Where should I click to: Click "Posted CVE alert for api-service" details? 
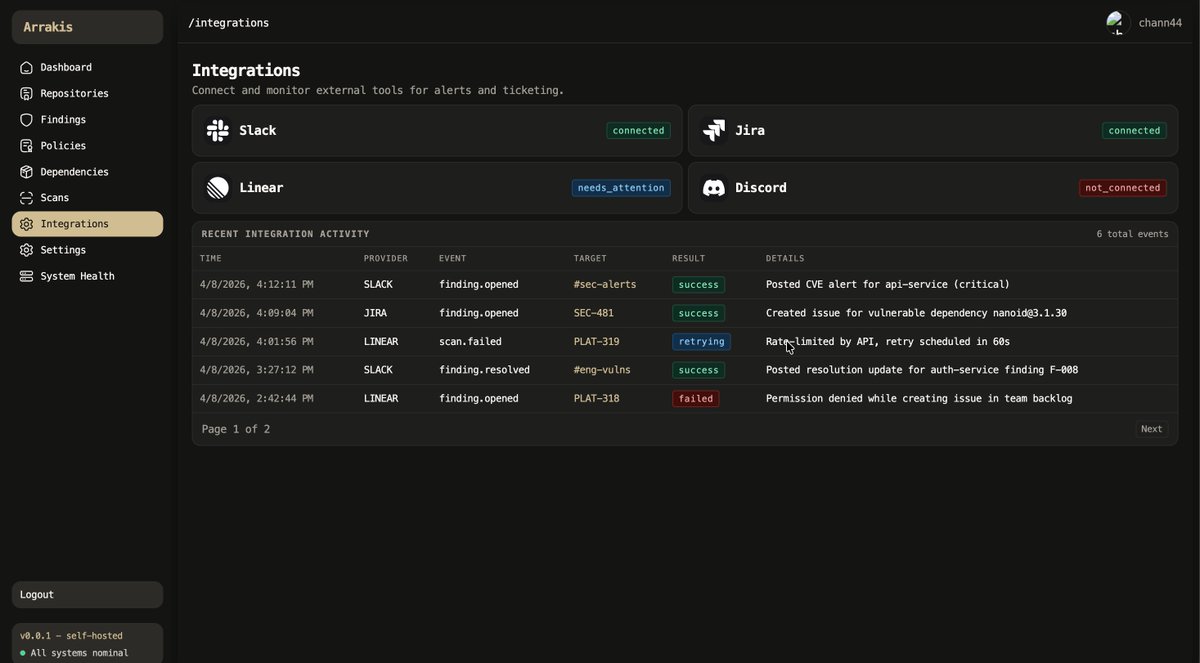point(888,285)
